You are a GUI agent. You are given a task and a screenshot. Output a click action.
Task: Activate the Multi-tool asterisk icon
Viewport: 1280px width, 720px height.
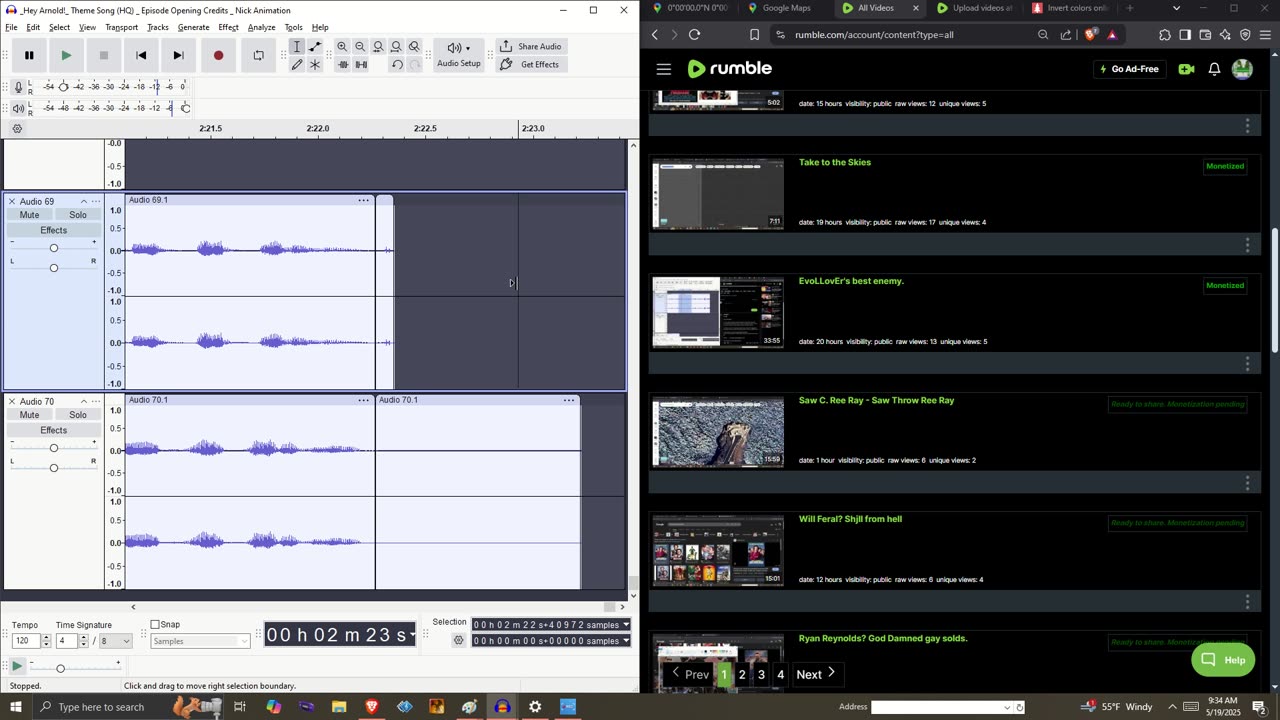pos(315,65)
